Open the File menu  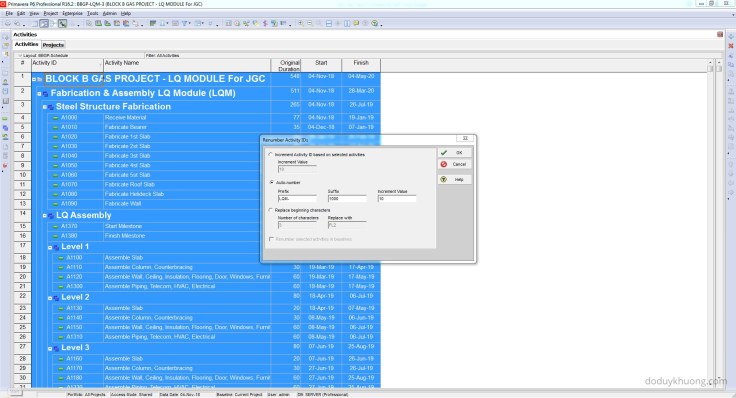tap(9, 14)
